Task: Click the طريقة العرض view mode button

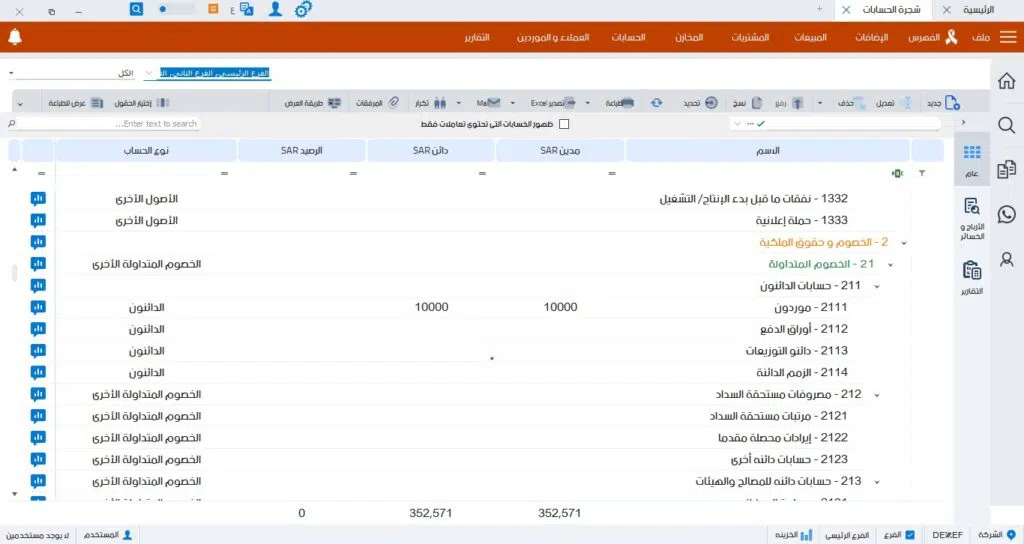Action: pos(313,103)
